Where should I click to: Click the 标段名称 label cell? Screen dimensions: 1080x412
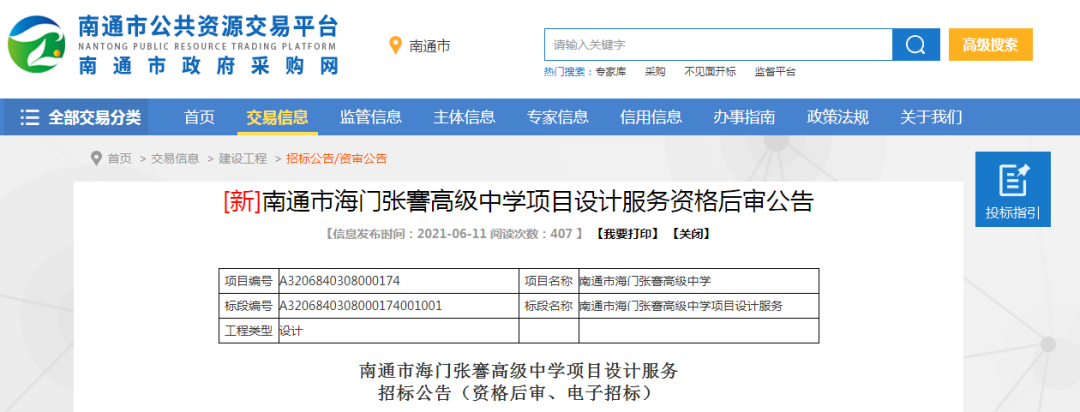point(549,306)
